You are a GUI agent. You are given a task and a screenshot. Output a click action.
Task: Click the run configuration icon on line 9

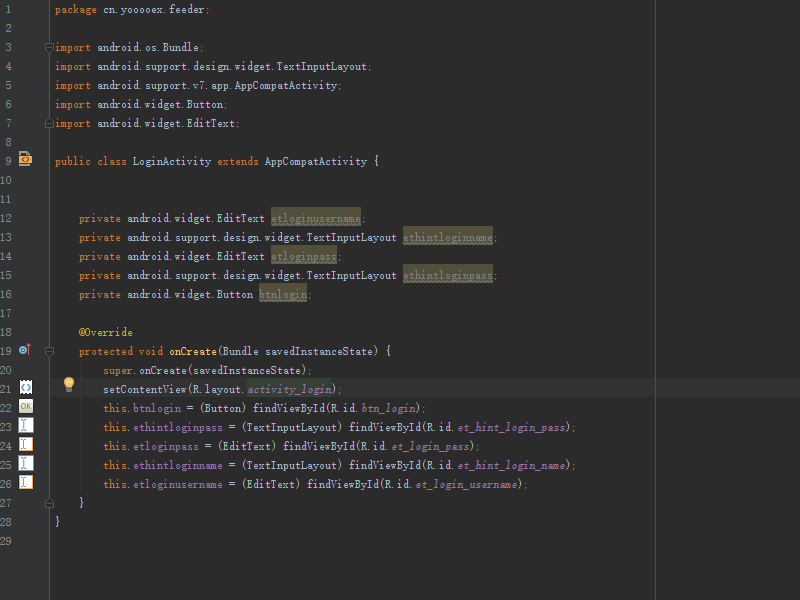(25, 159)
